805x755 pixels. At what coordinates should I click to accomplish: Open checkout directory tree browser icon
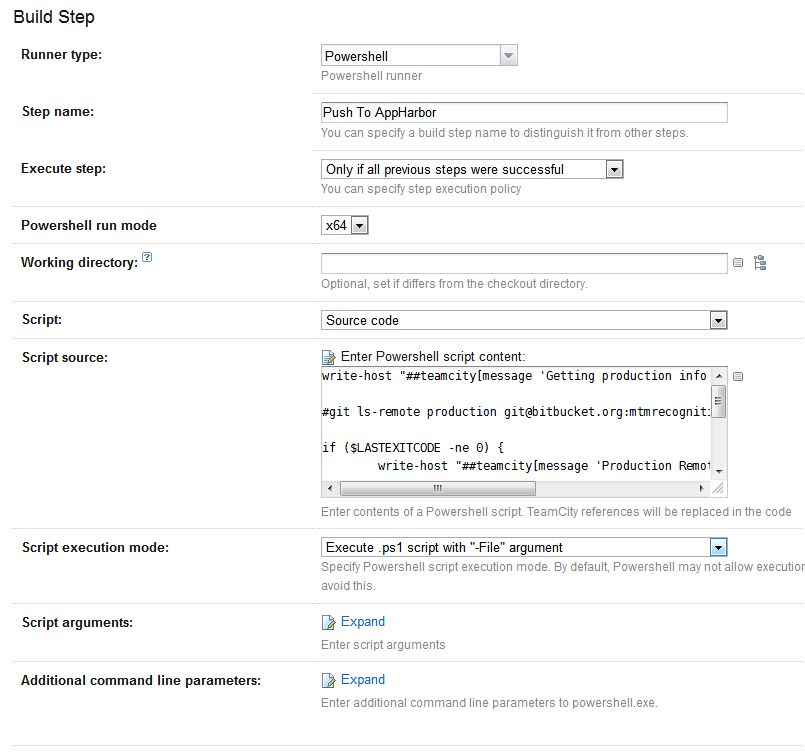pyautogui.click(x=760, y=263)
